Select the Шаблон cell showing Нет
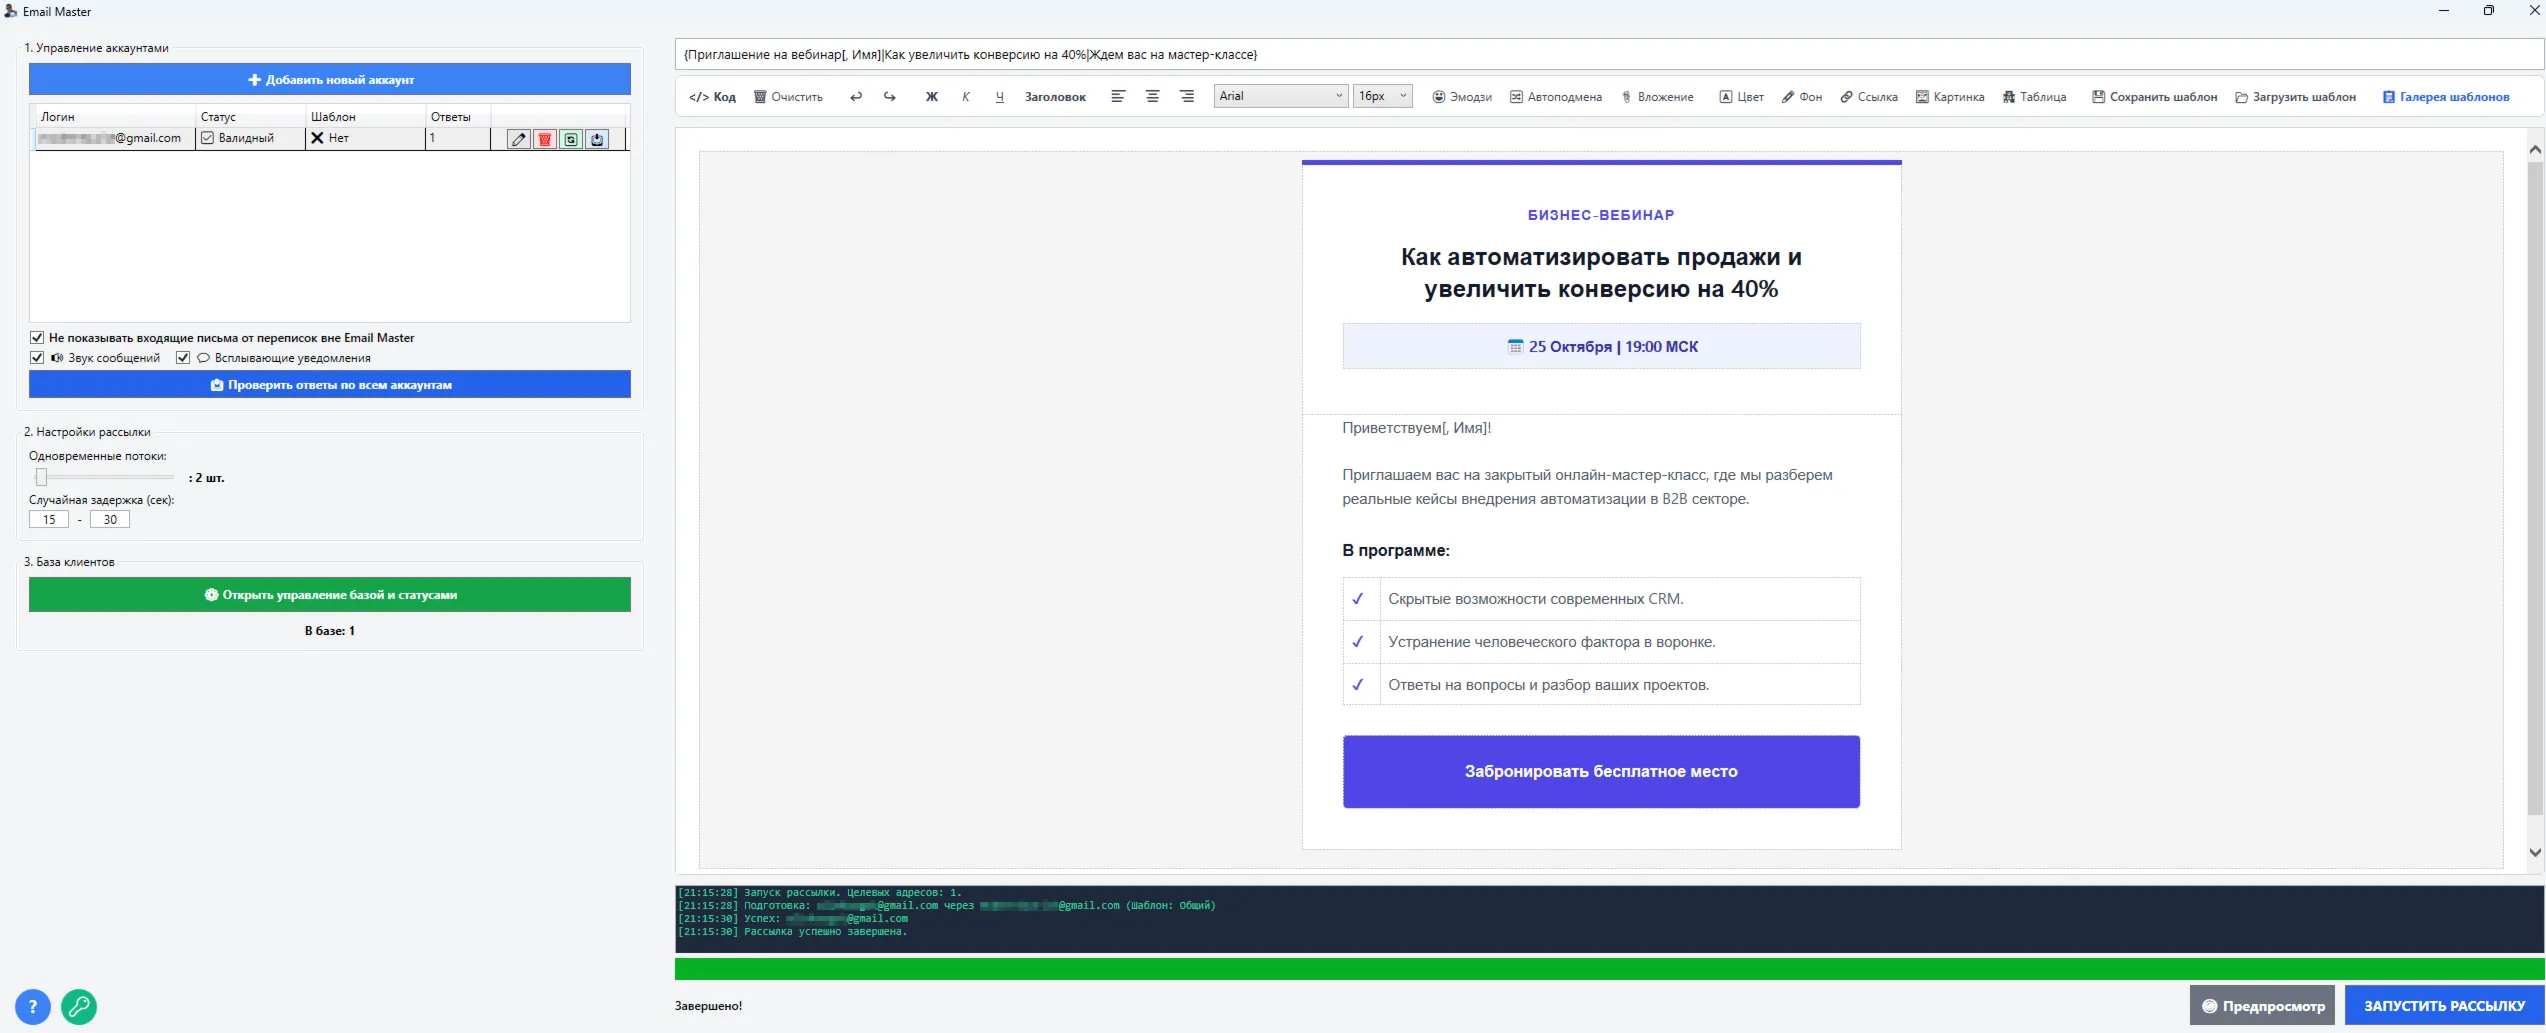Image resolution: width=2546 pixels, height=1033 pixels. 365,138
